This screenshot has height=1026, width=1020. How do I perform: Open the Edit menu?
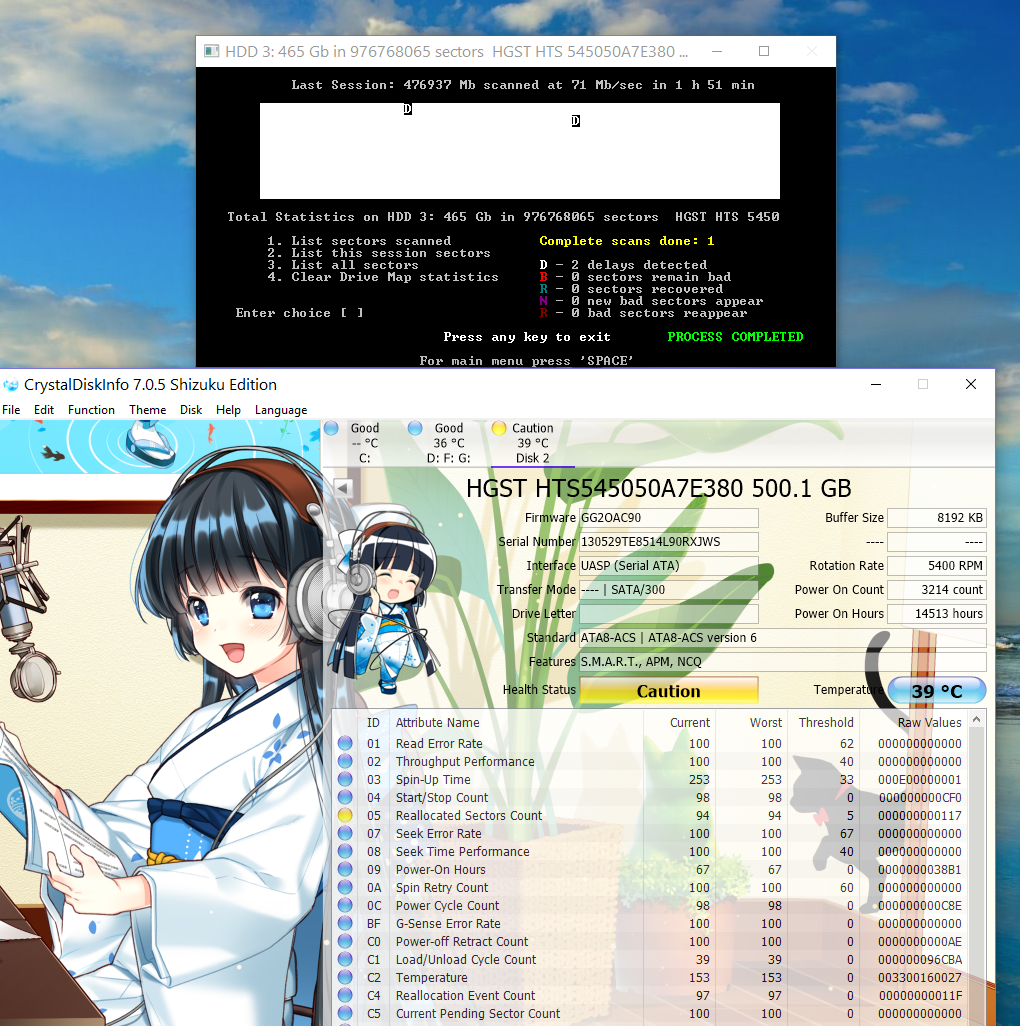44,410
